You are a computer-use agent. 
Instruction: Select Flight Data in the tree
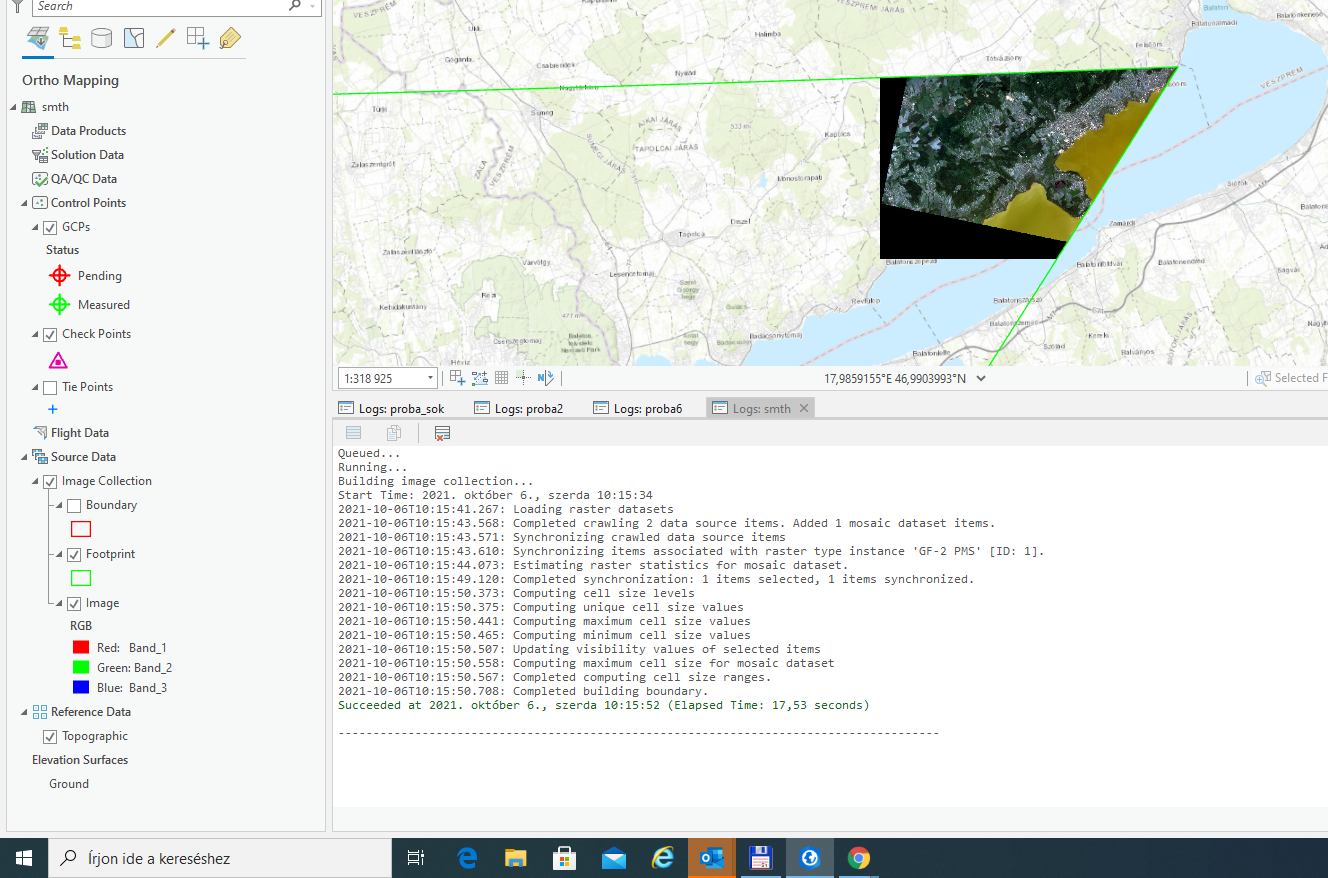[80, 433]
